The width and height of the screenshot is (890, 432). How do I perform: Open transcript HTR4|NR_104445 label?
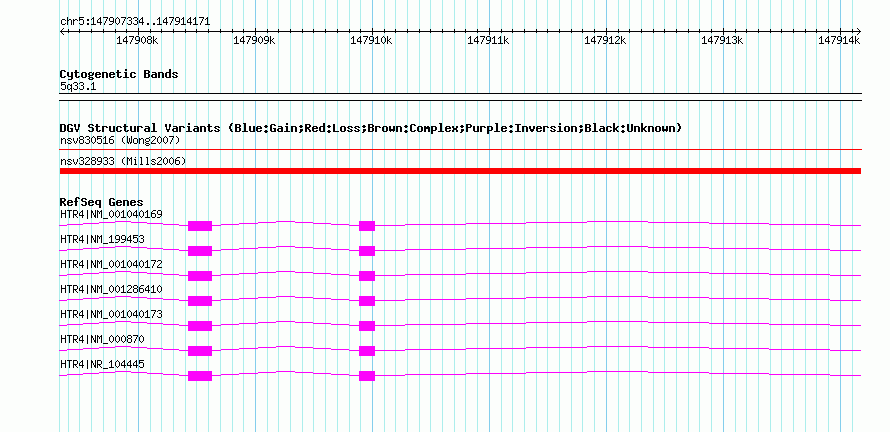pos(102,364)
